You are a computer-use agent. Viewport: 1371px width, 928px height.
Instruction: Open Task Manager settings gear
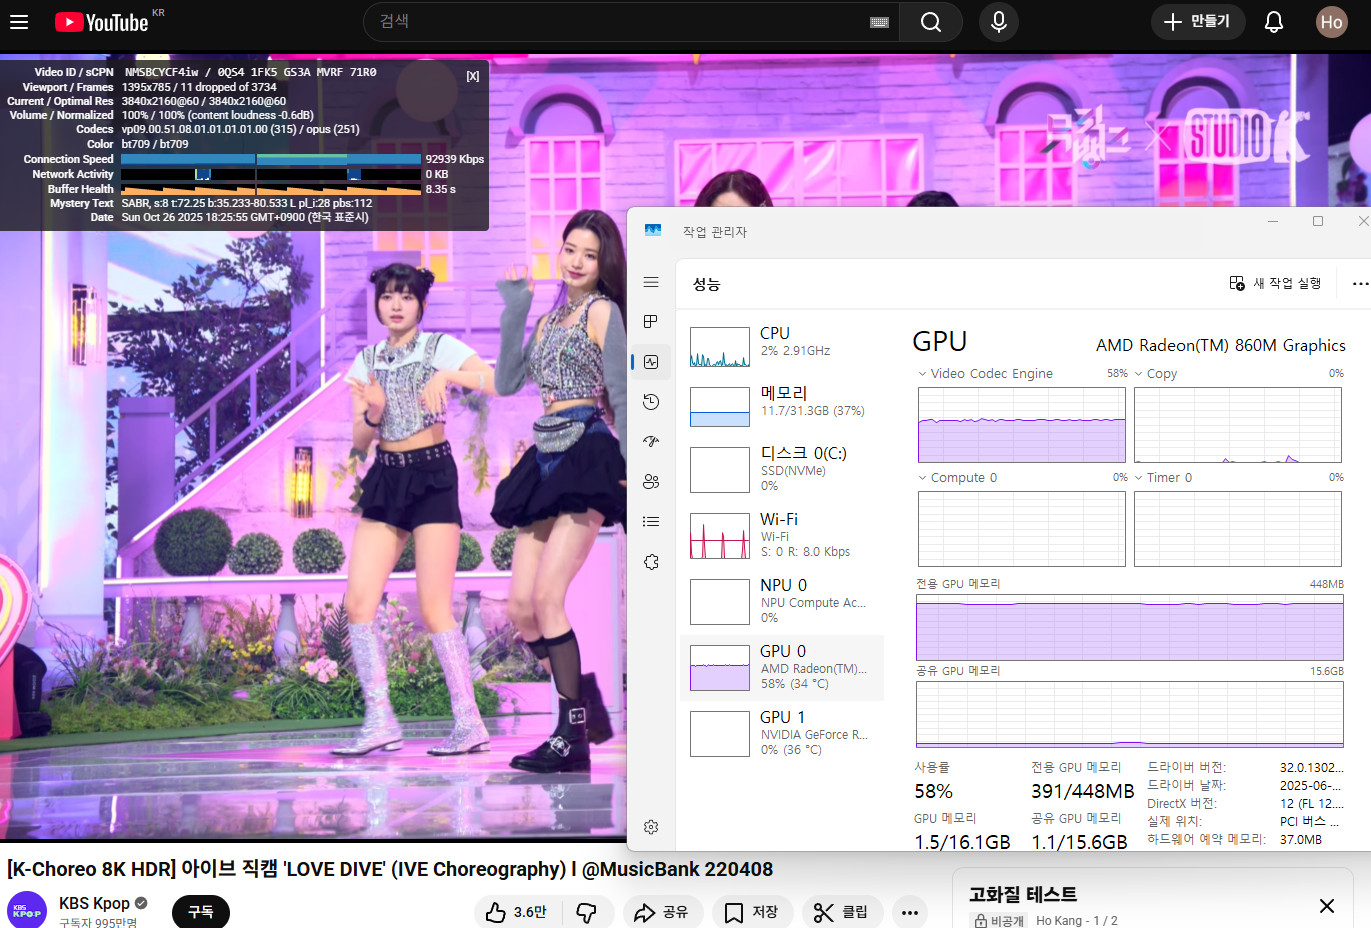(651, 827)
